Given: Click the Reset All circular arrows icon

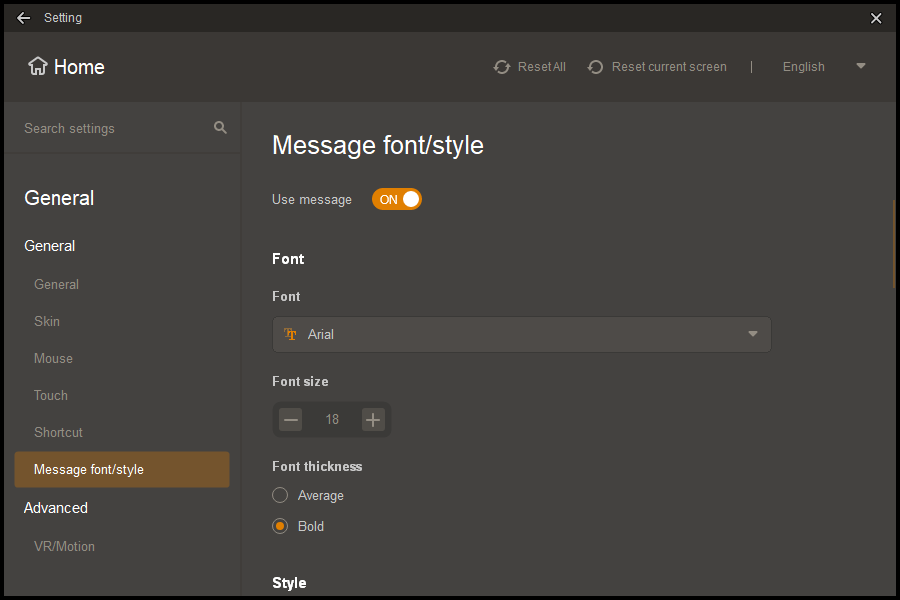Looking at the screenshot, I should pyautogui.click(x=502, y=67).
